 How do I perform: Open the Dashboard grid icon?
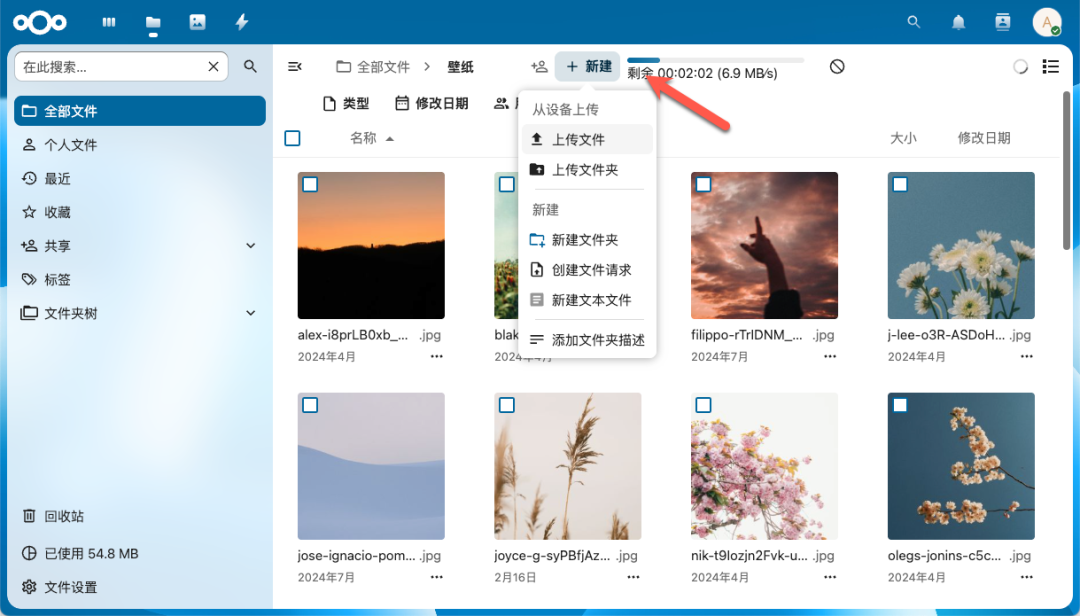click(x=108, y=22)
